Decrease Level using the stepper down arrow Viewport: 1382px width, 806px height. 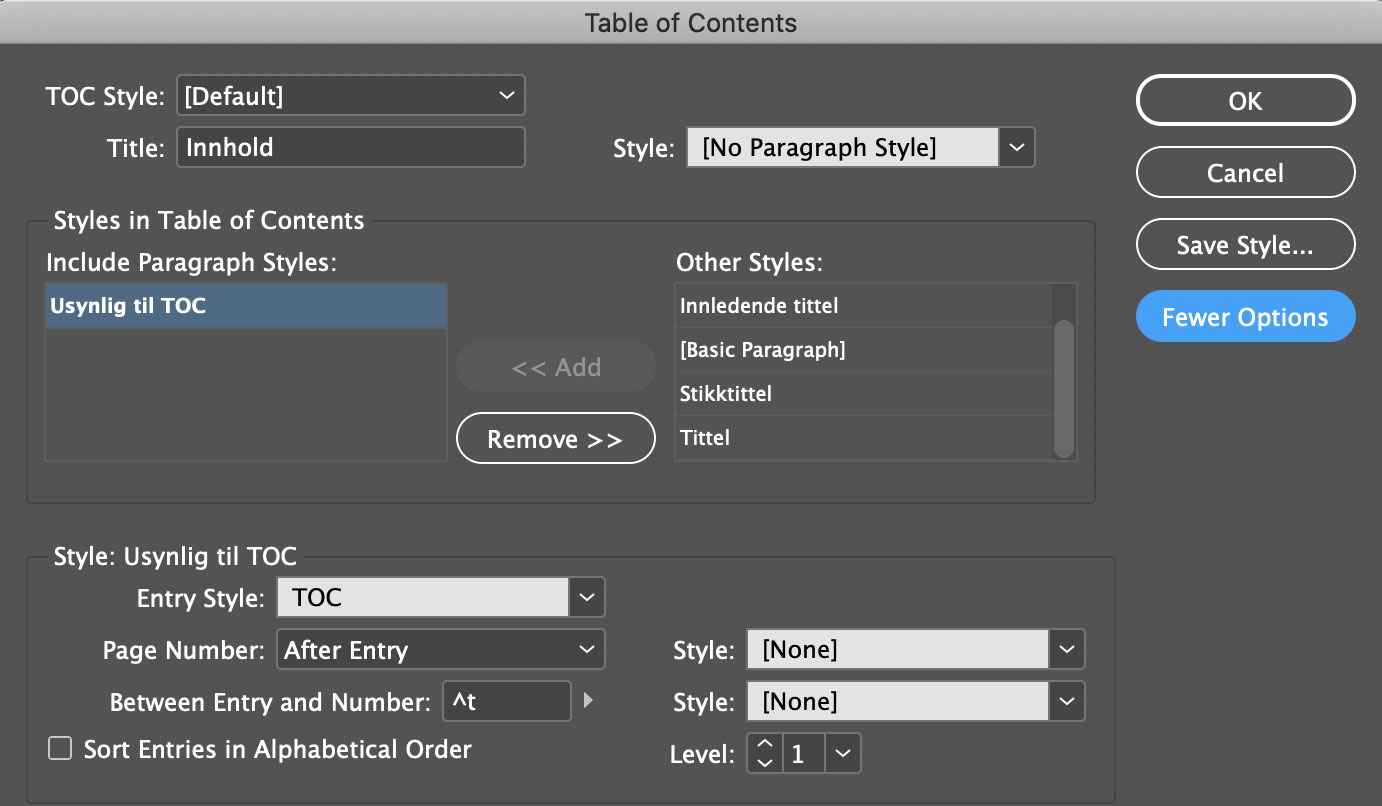click(765, 763)
